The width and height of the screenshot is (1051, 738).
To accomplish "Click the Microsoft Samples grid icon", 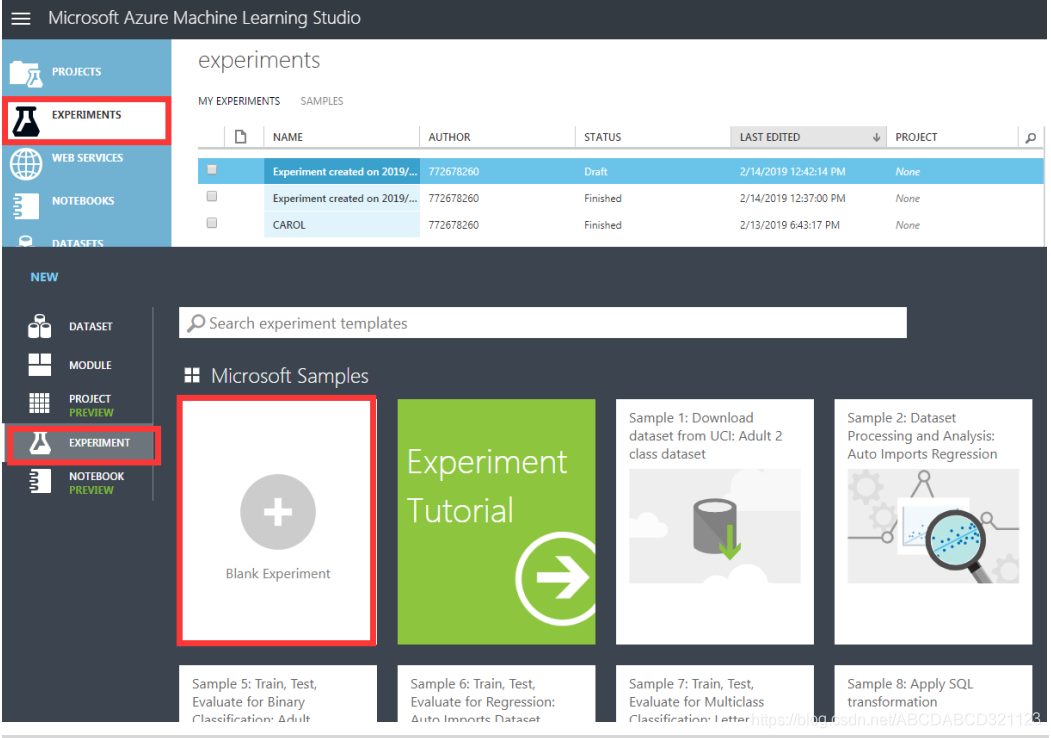I will coord(192,375).
